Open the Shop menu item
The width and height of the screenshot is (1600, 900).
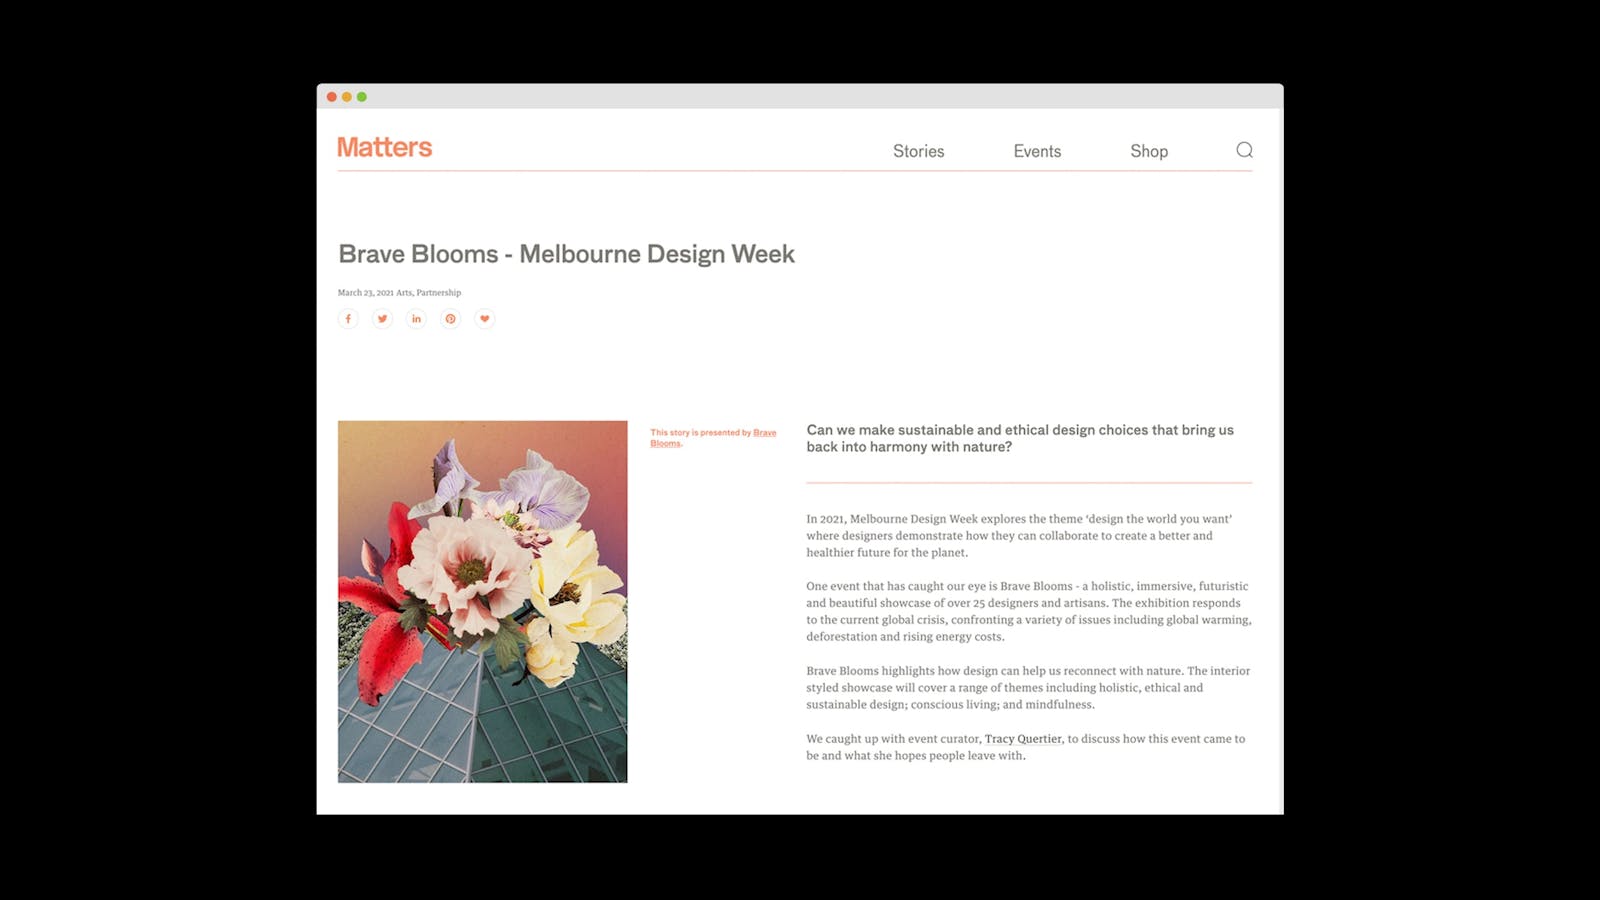coord(1149,151)
